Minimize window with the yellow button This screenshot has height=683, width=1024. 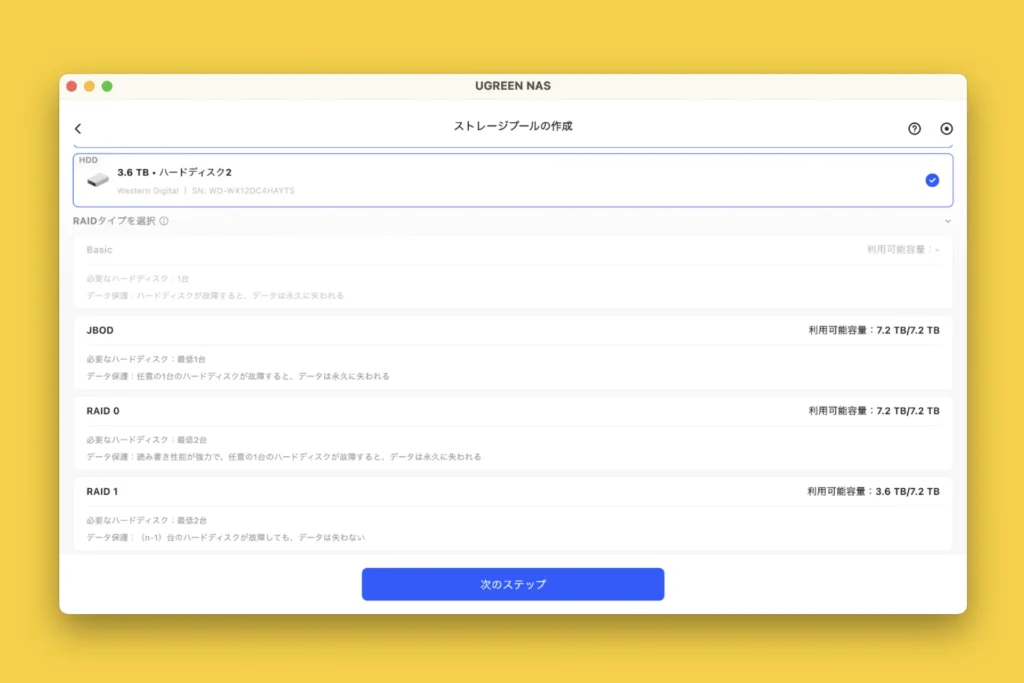click(x=89, y=86)
